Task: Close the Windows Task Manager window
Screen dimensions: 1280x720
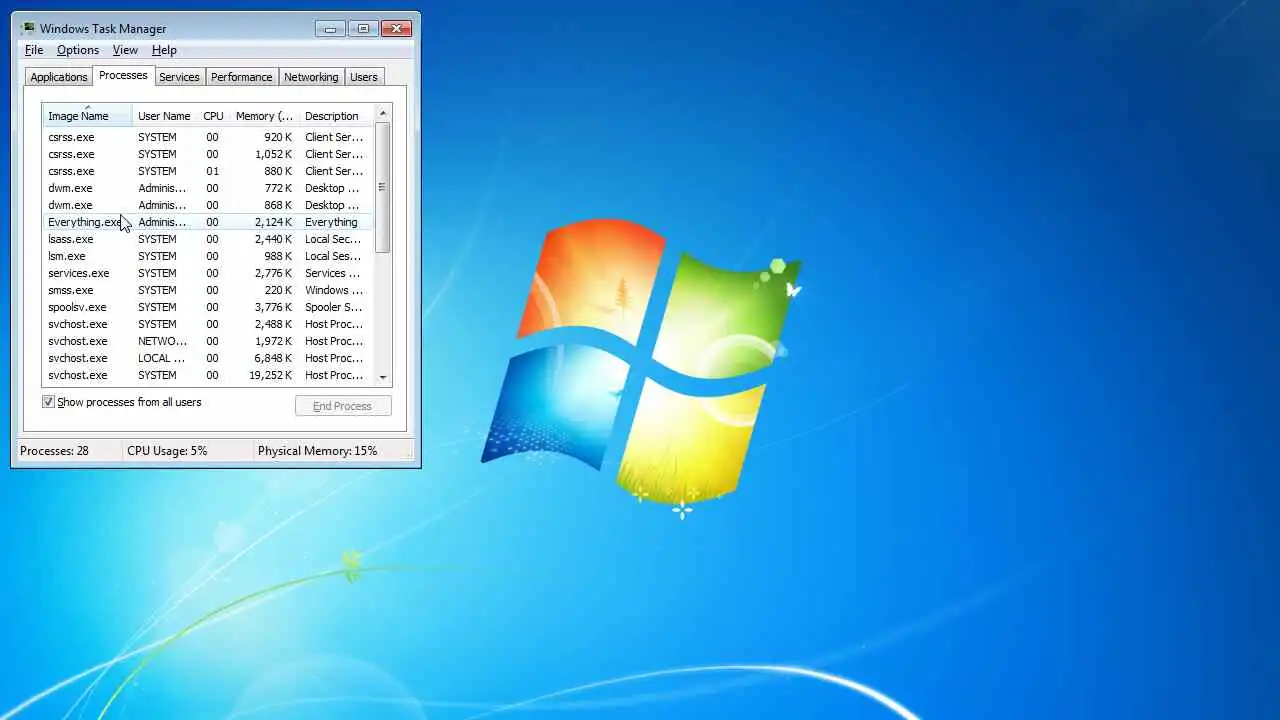Action: pyautogui.click(x=397, y=28)
